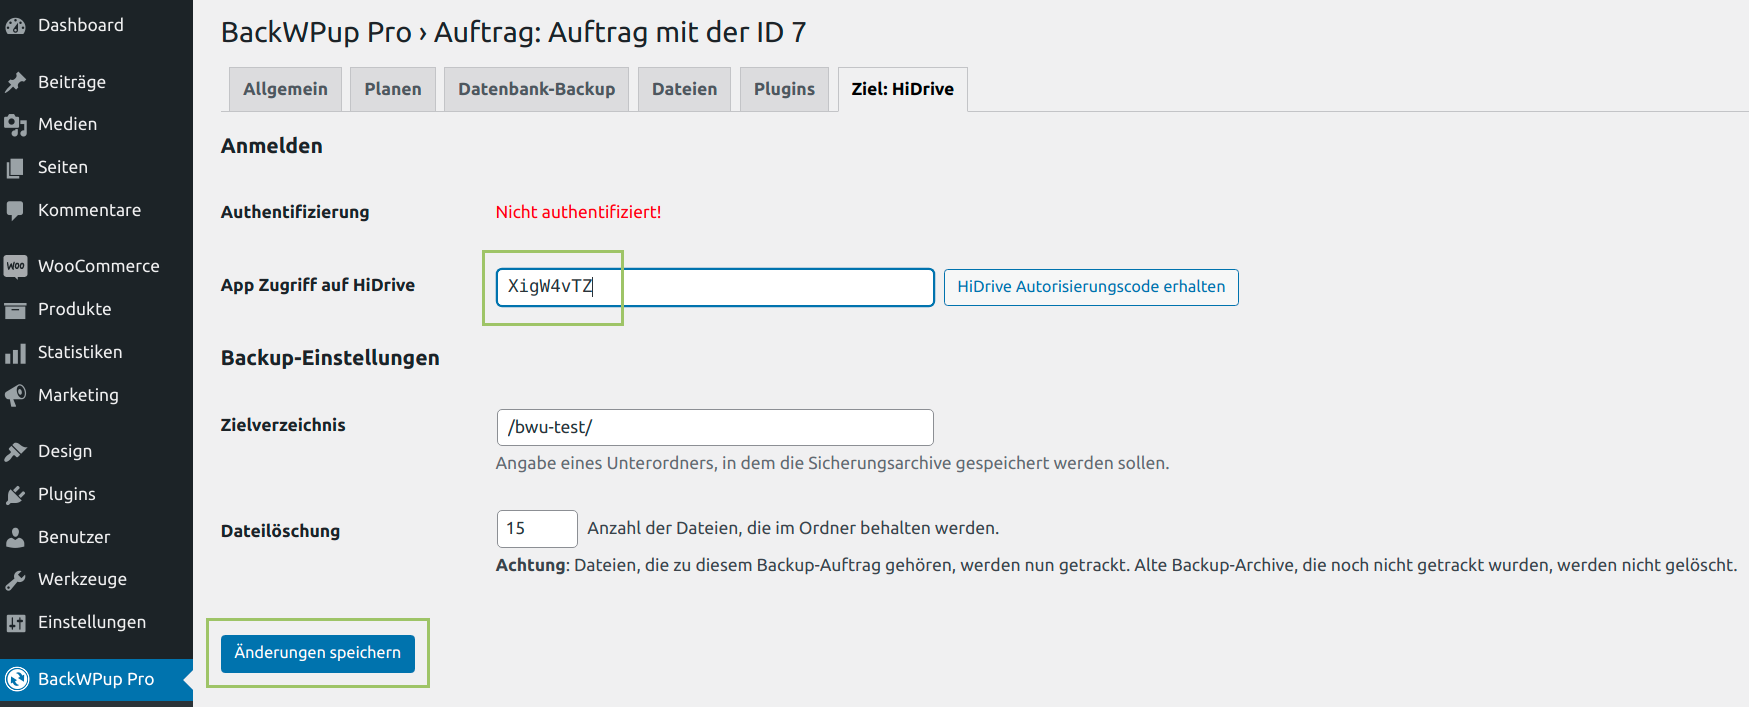Click the Dateilöschung number field
1749x707 pixels.
tap(536, 529)
